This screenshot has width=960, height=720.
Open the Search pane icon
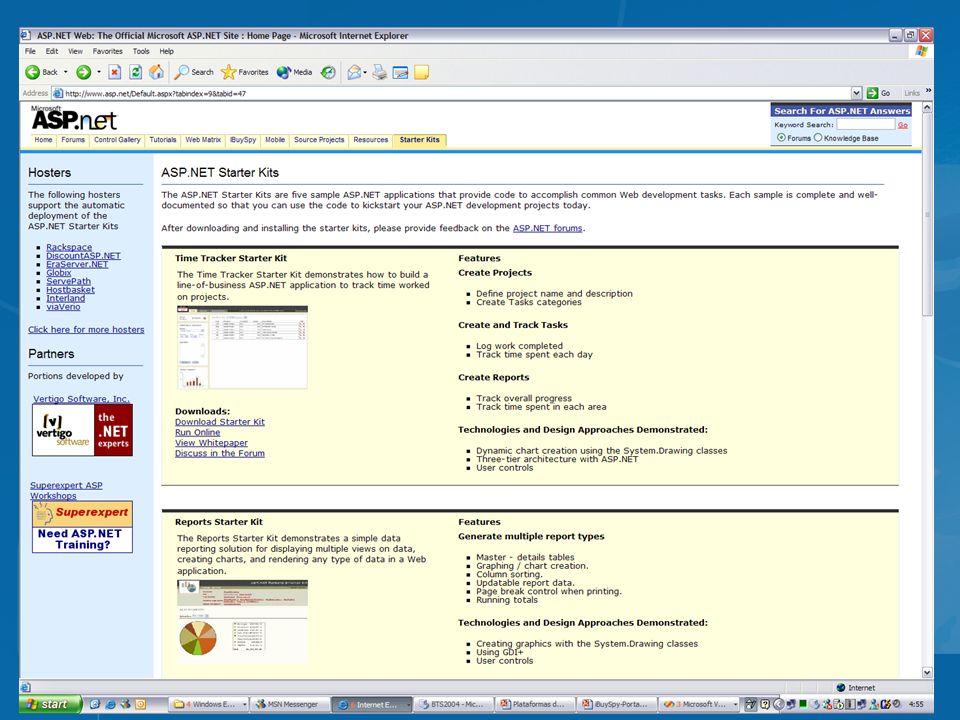[x=181, y=72]
